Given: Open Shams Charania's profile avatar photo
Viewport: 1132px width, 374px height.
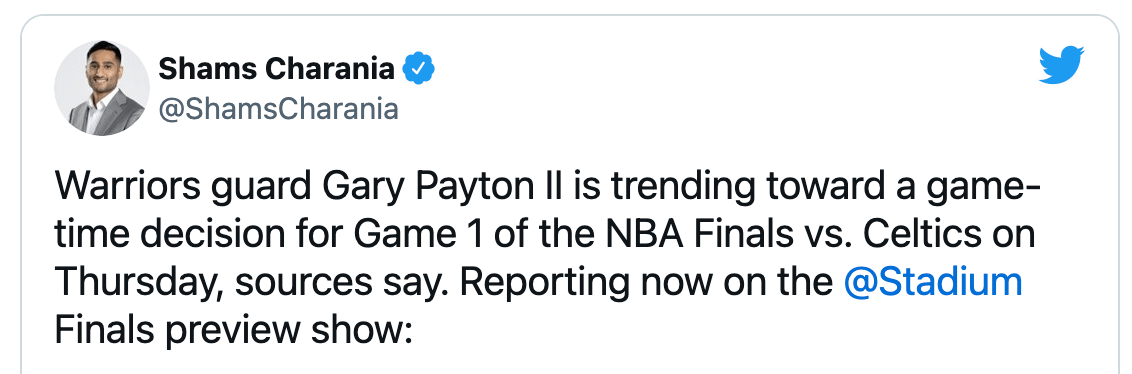Looking at the screenshot, I should (x=102, y=88).
